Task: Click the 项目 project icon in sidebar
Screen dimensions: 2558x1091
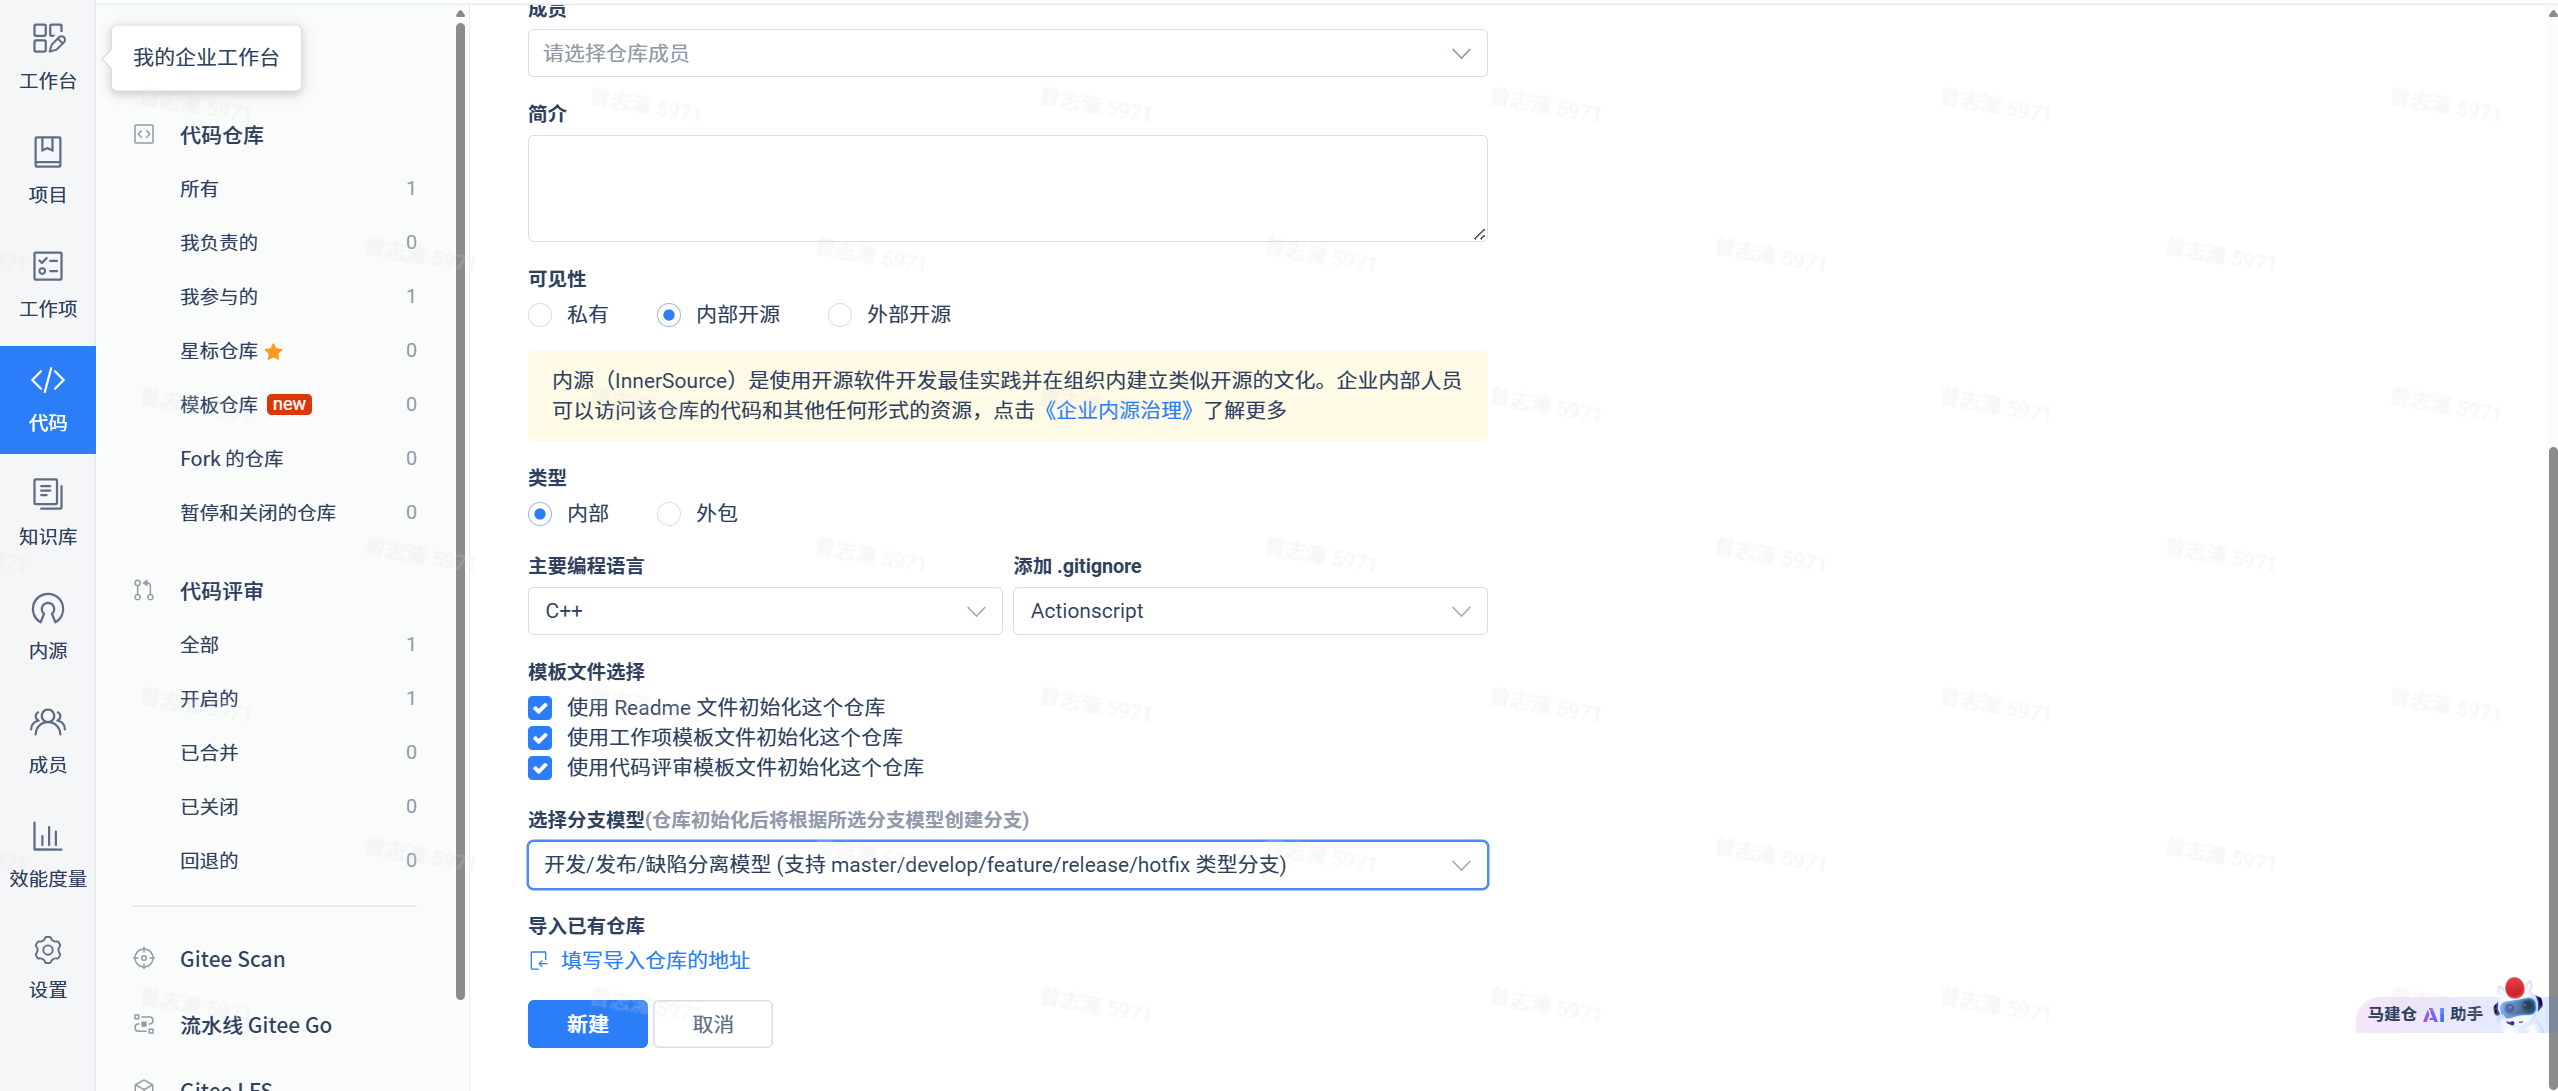Action: [48, 153]
